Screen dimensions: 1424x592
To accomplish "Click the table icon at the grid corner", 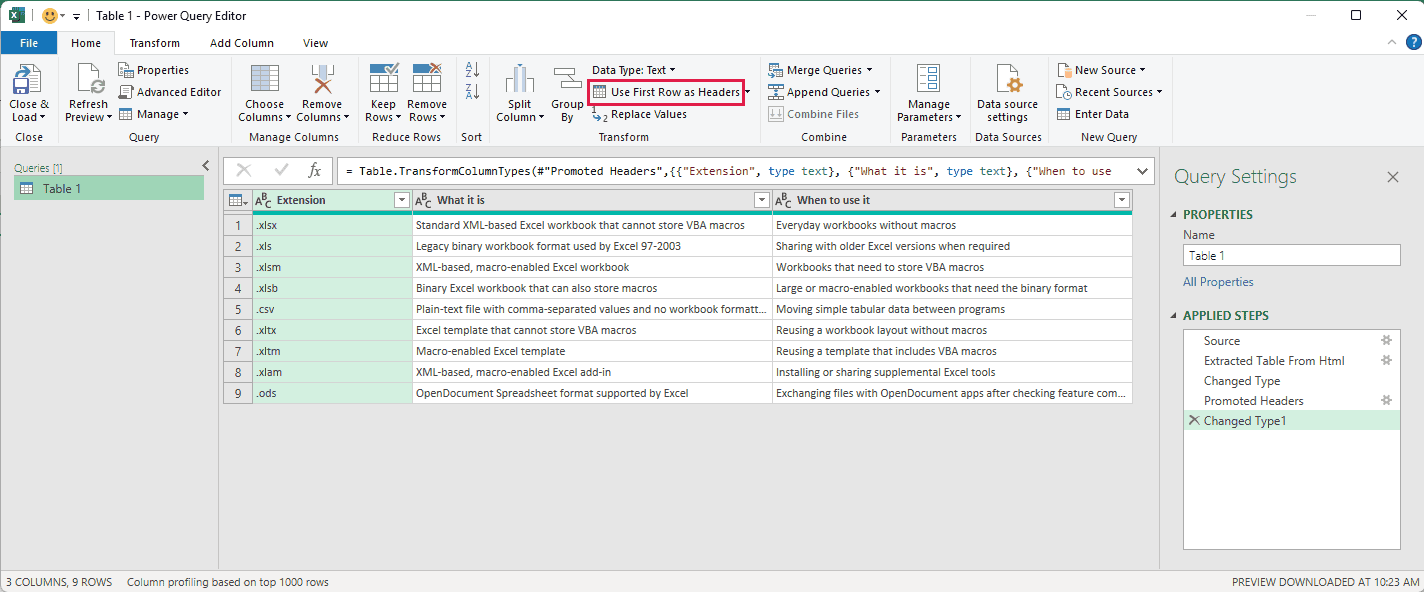I will tap(238, 200).
